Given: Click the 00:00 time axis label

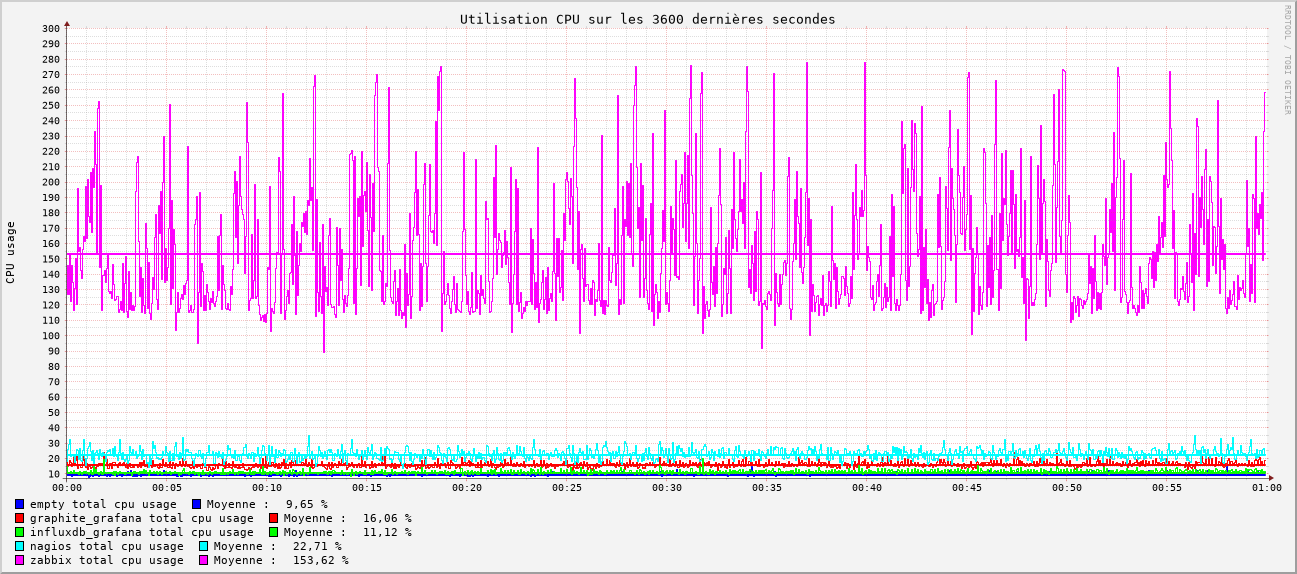Looking at the screenshot, I should (67, 488).
